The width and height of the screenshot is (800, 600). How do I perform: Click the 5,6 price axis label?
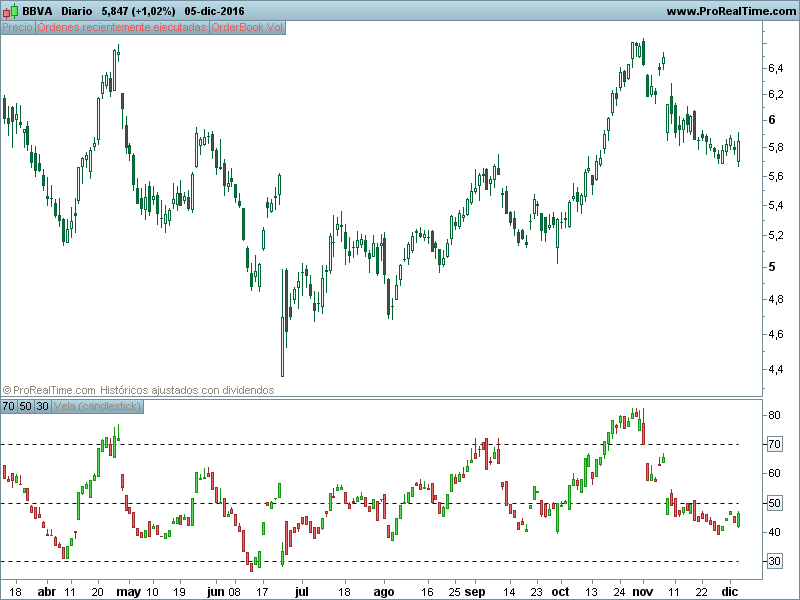[x=776, y=176]
